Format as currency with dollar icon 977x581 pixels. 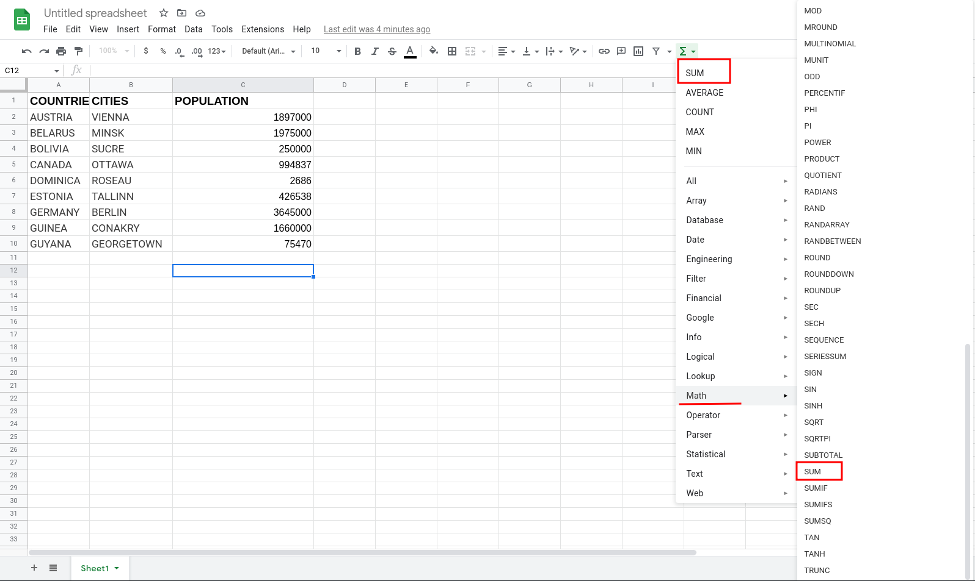(146, 51)
